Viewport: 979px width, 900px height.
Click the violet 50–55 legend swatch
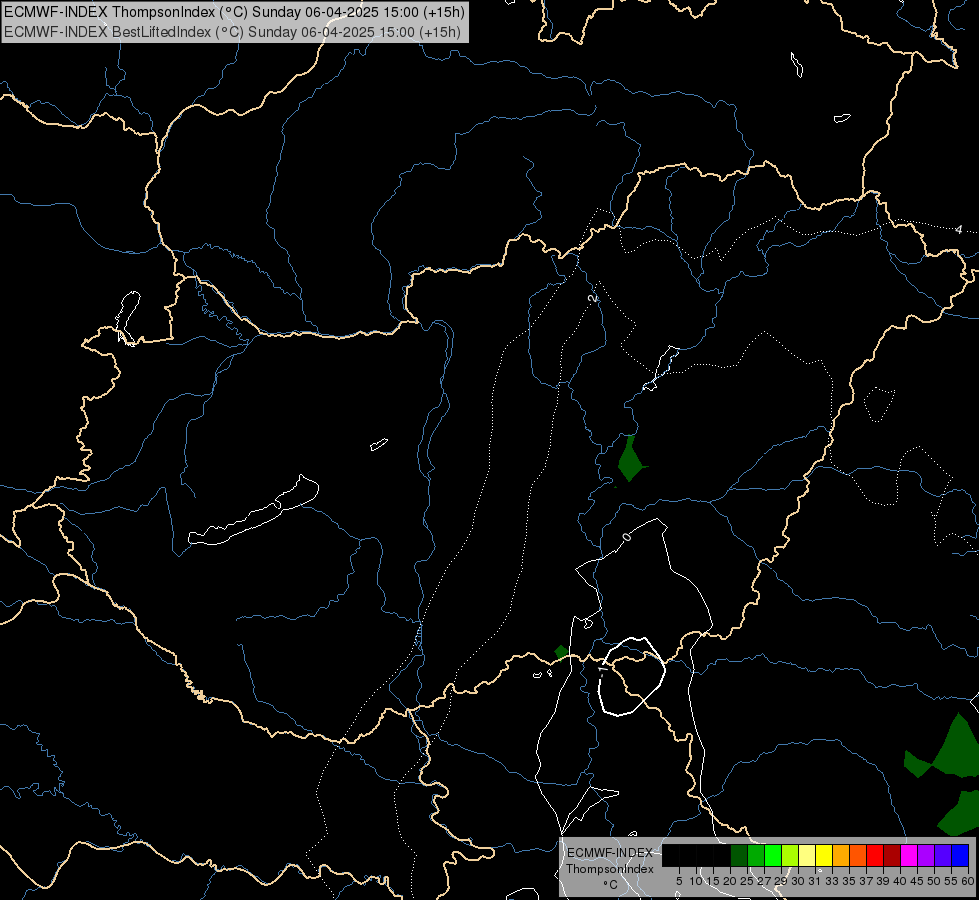[x=943, y=855]
